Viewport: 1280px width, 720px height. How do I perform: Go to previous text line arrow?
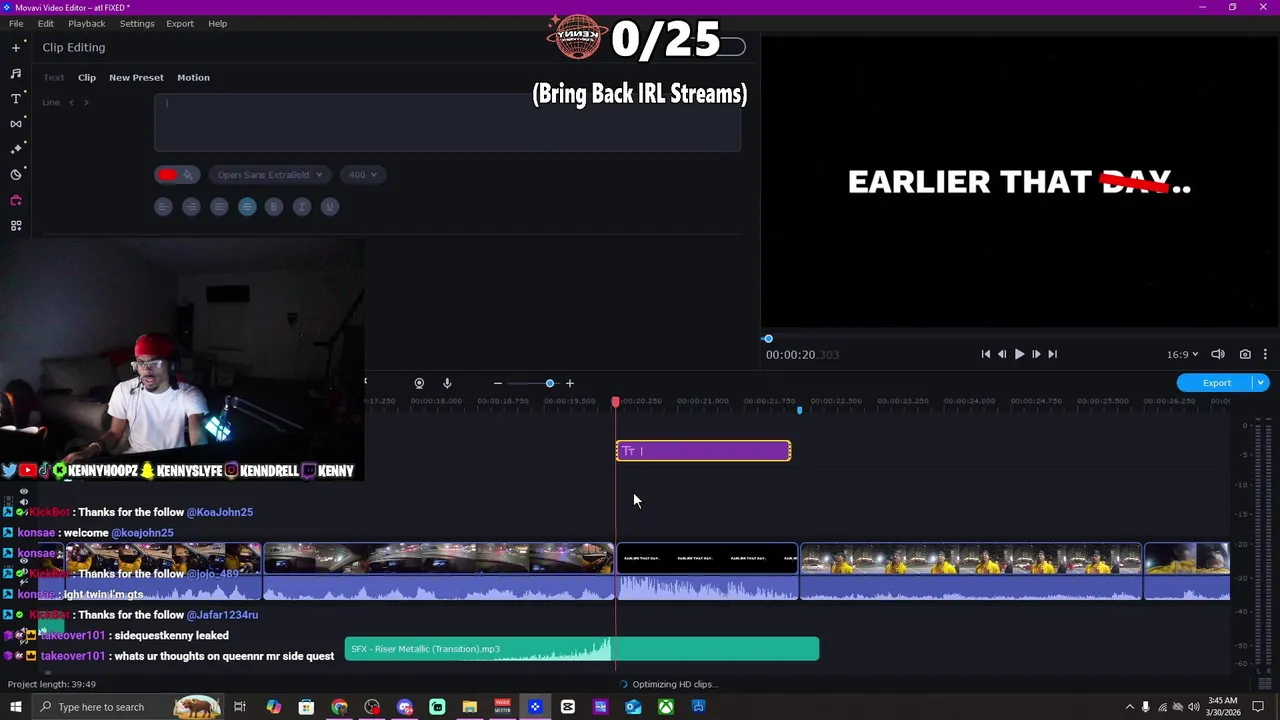[x=71, y=102]
